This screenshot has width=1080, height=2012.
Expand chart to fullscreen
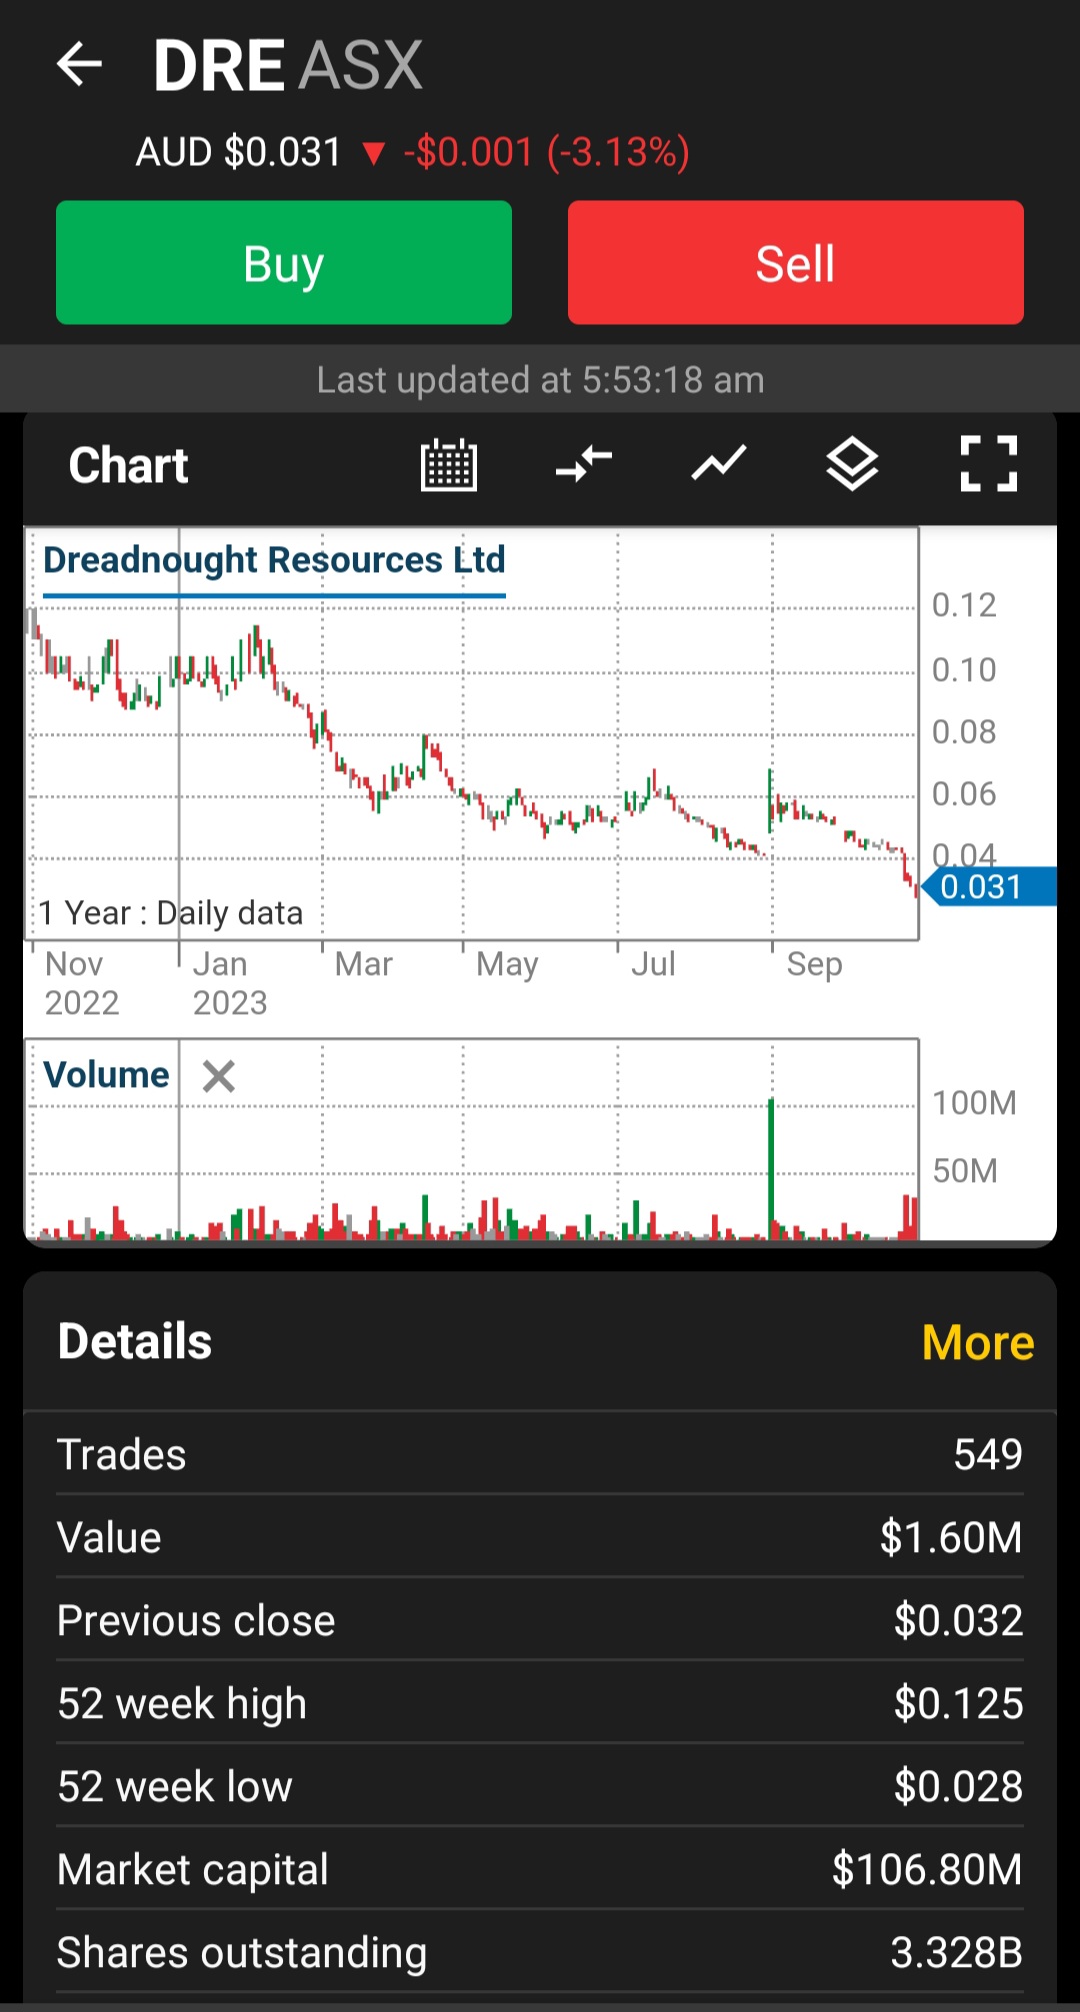988,465
